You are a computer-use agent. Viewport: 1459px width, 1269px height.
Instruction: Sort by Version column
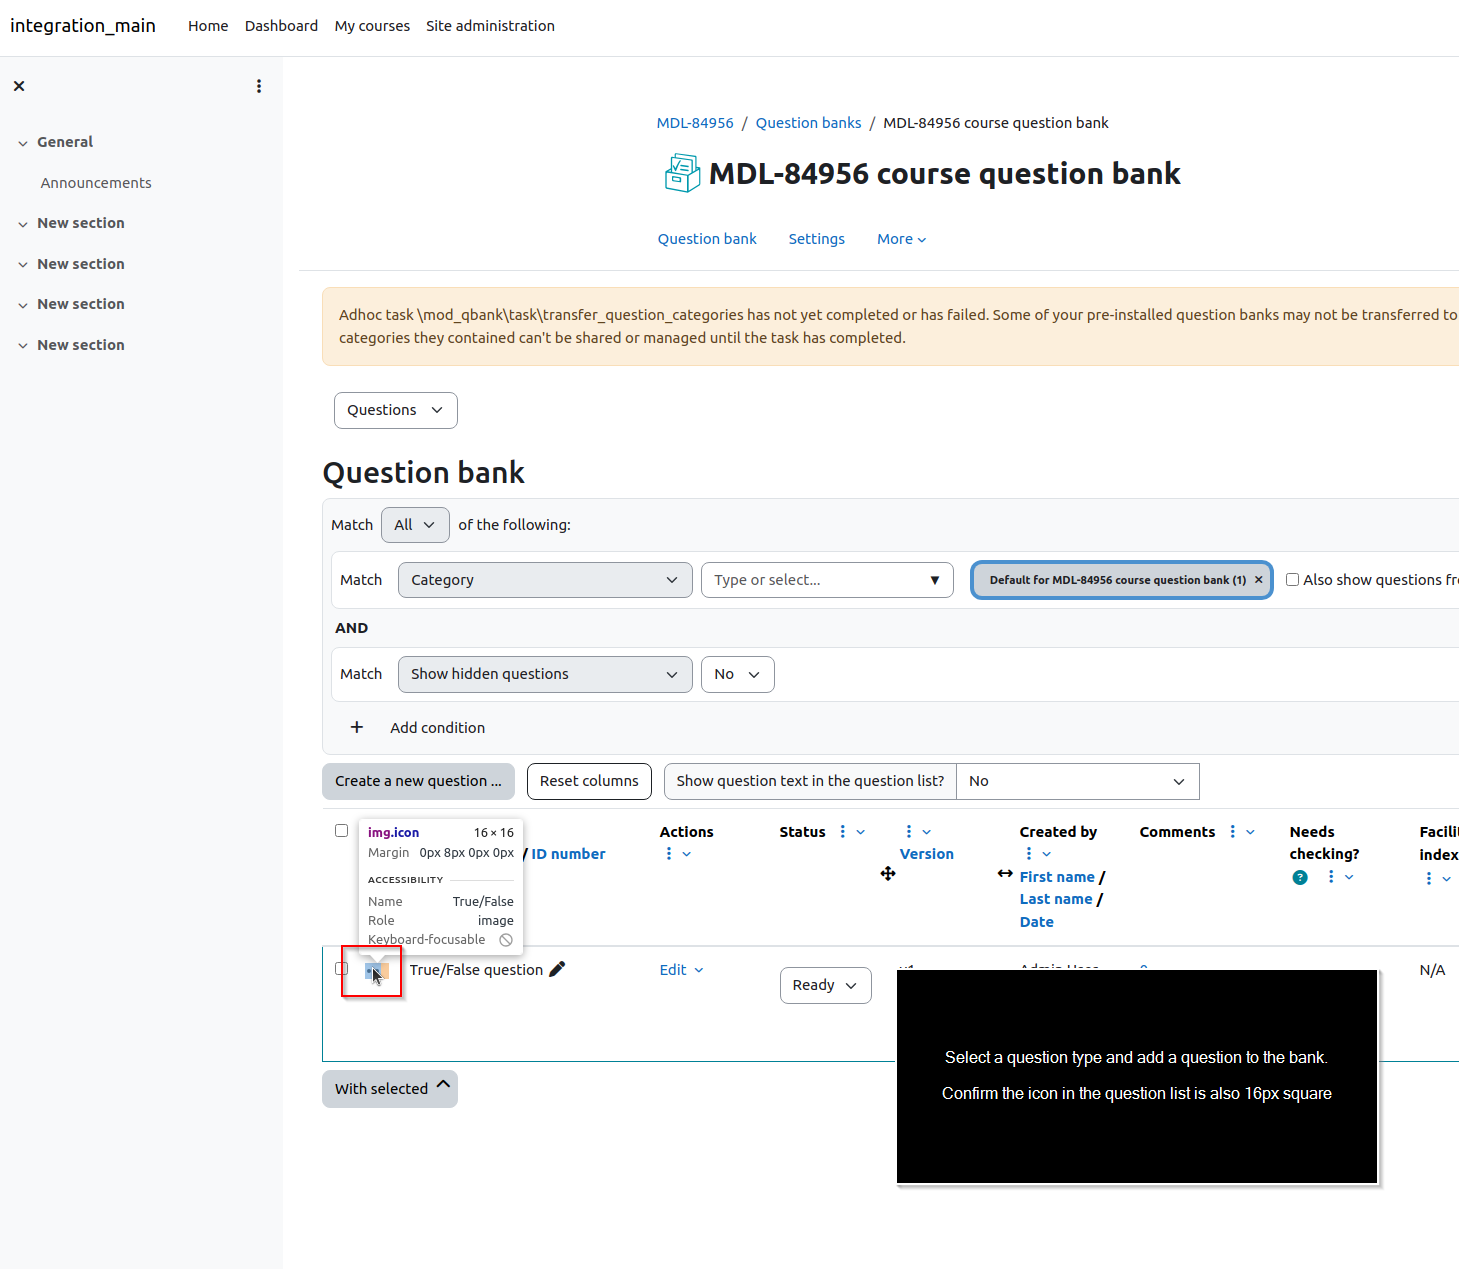click(x=927, y=854)
